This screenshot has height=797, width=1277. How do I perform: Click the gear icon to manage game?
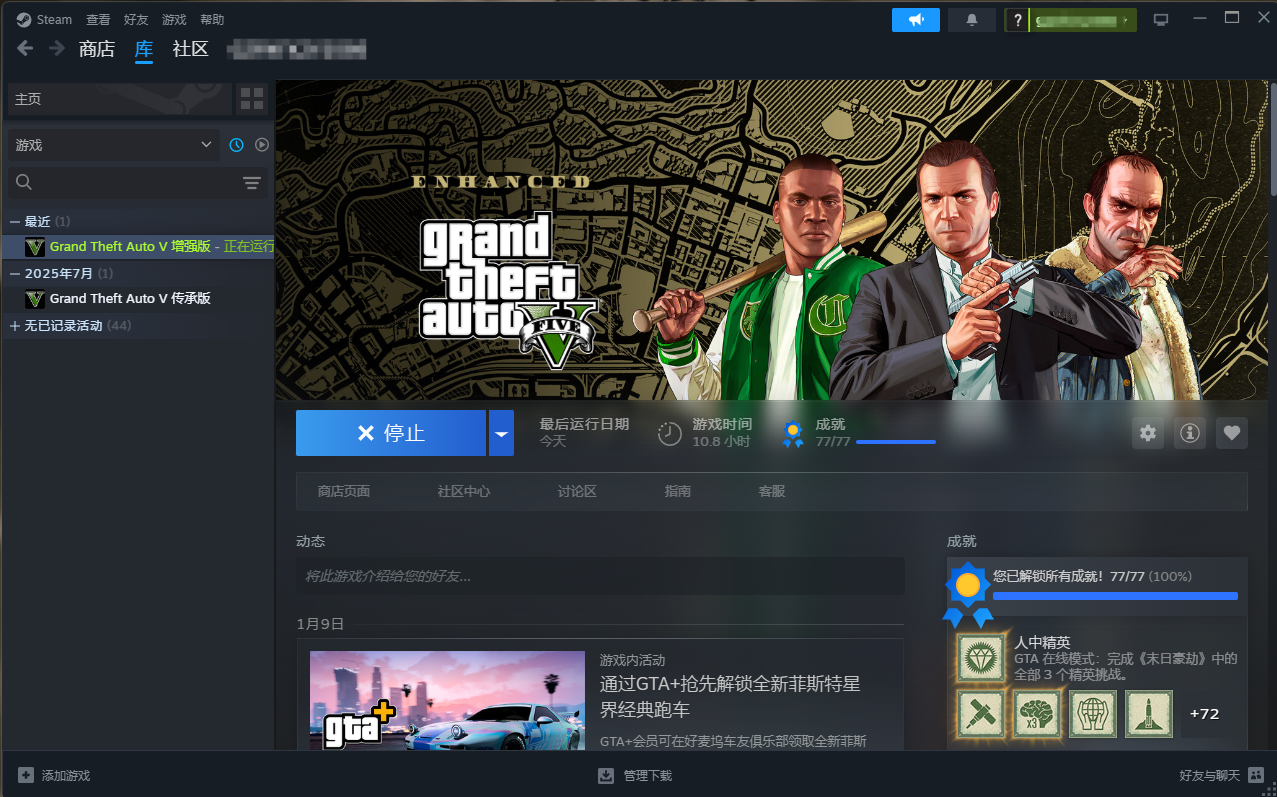tap(1147, 433)
